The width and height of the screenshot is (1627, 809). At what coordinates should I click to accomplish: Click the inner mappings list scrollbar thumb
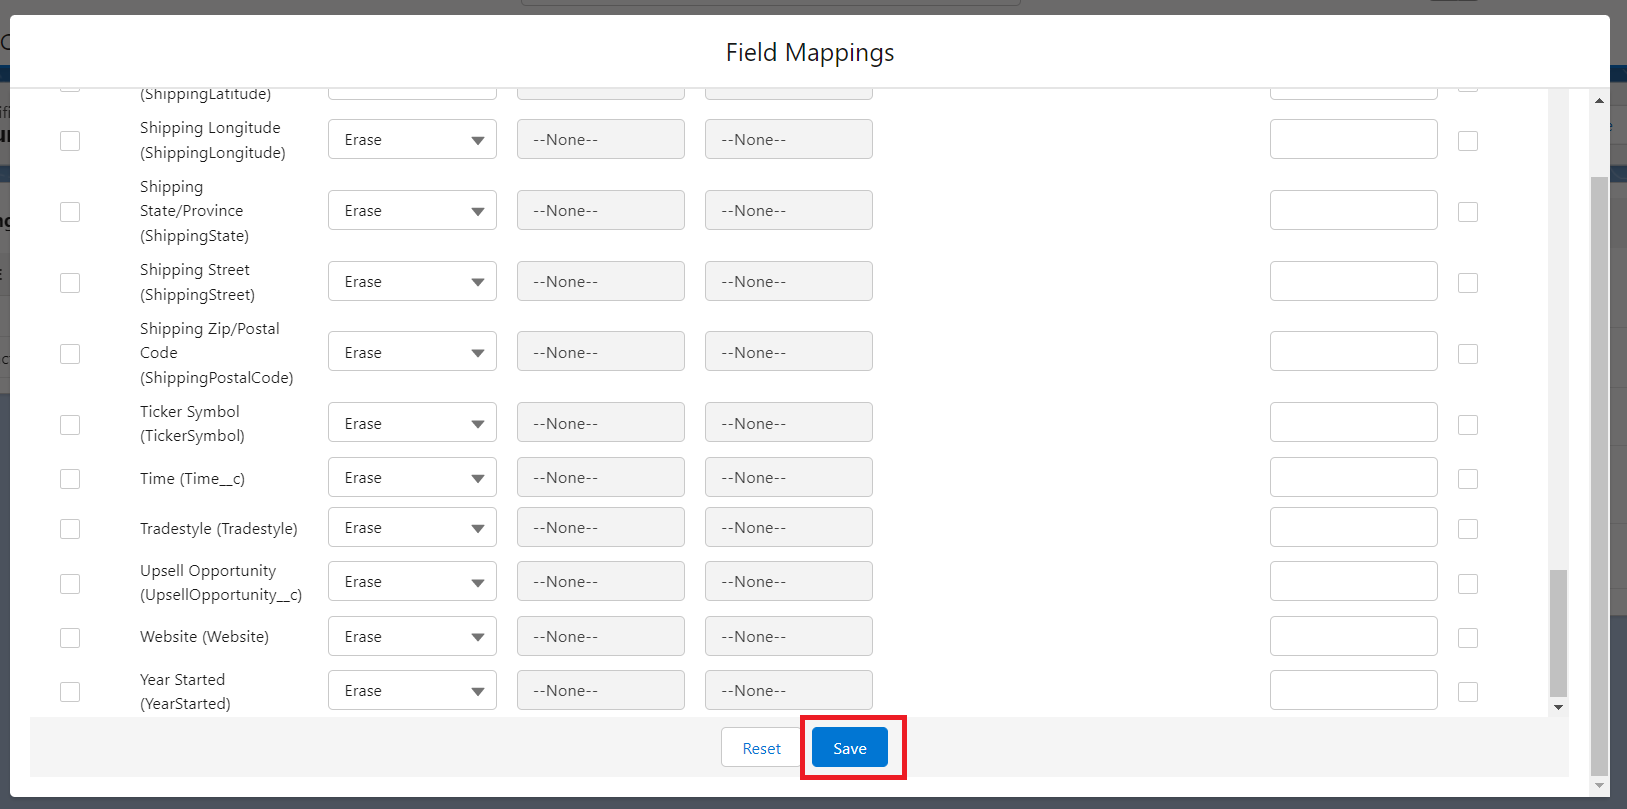(x=1558, y=632)
